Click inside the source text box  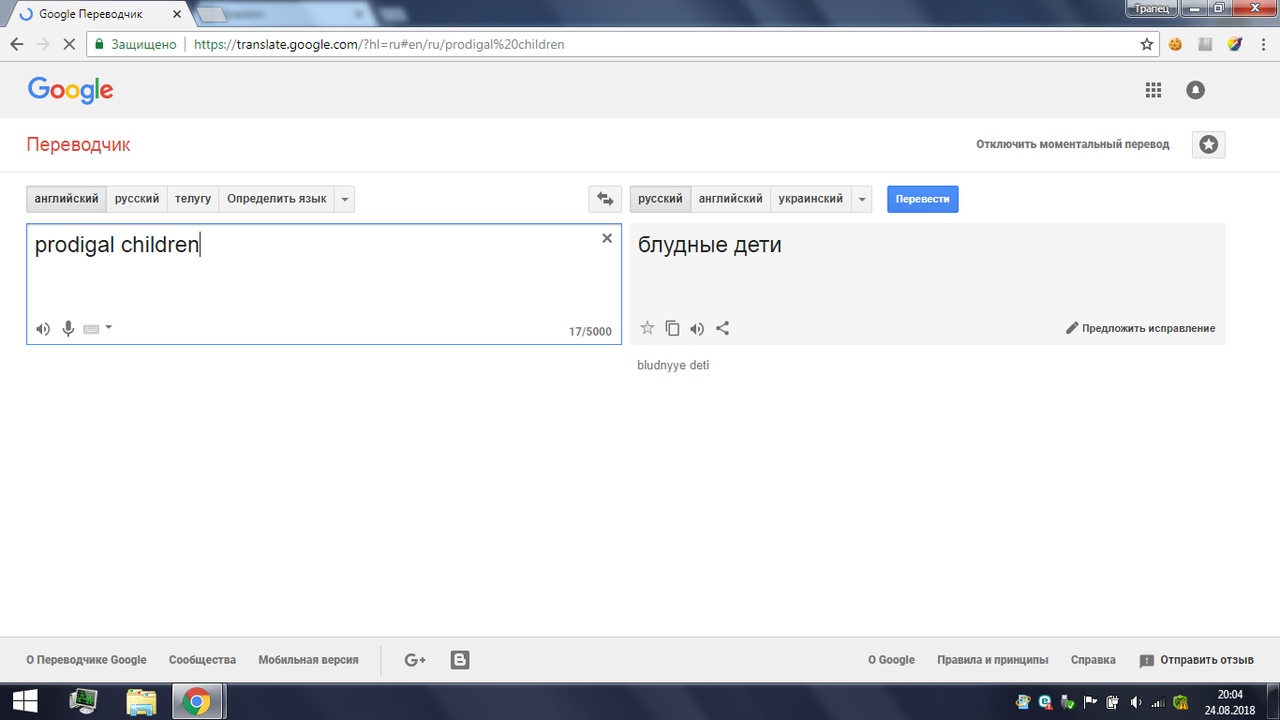[324, 284]
